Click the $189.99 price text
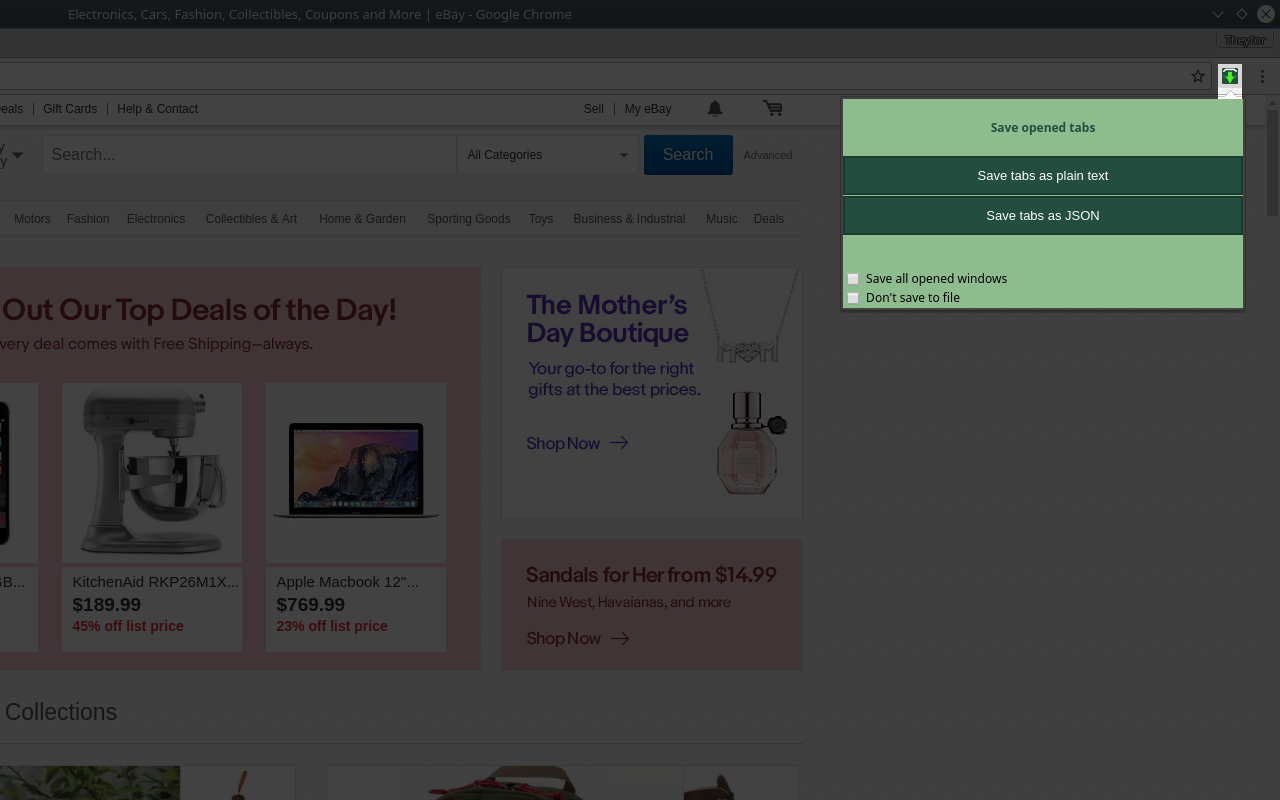 [107, 605]
